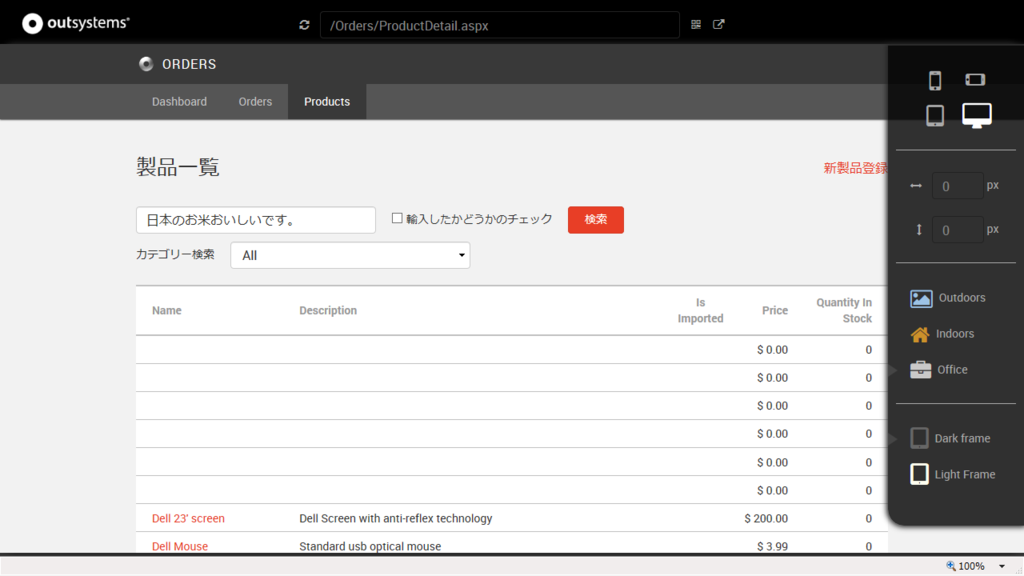The height and width of the screenshot is (576, 1024).
Task: Click the 製品一覧 page heading
Action: click(178, 167)
